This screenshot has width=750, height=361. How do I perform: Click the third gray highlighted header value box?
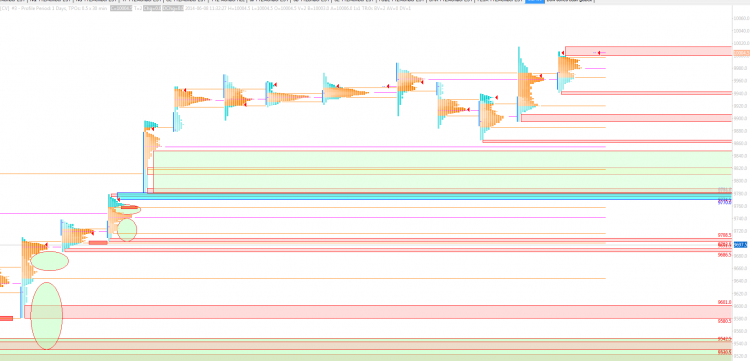173,8
